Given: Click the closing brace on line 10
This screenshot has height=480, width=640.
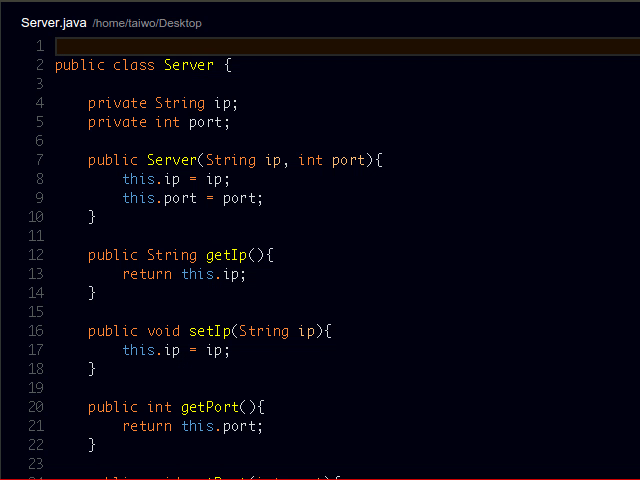Looking at the screenshot, I should point(92,217).
